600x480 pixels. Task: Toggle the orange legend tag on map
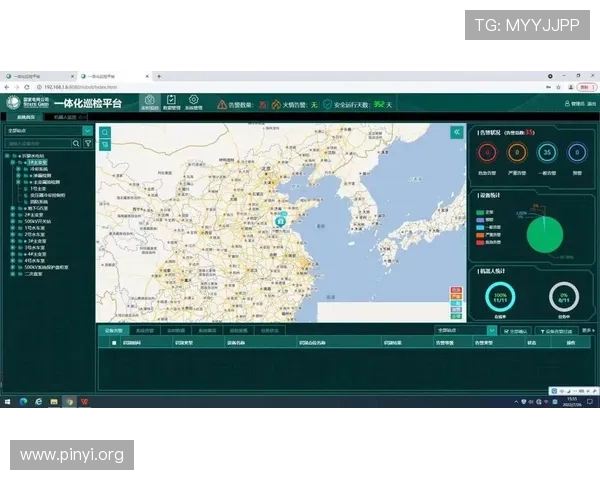pyautogui.click(x=456, y=297)
